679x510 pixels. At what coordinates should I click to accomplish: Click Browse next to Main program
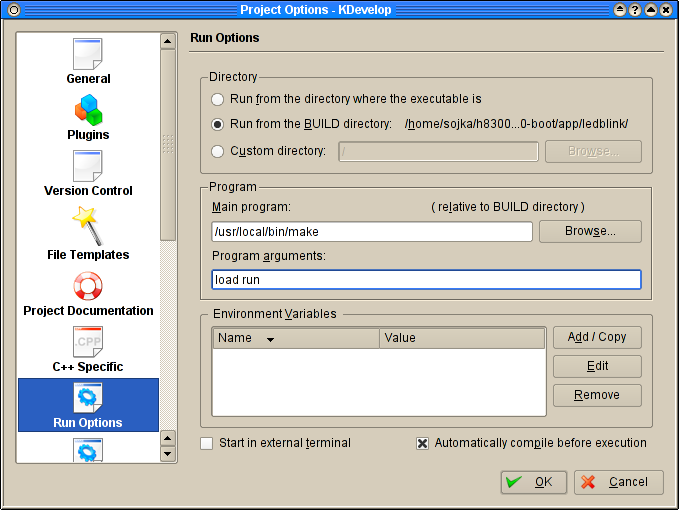590,231
